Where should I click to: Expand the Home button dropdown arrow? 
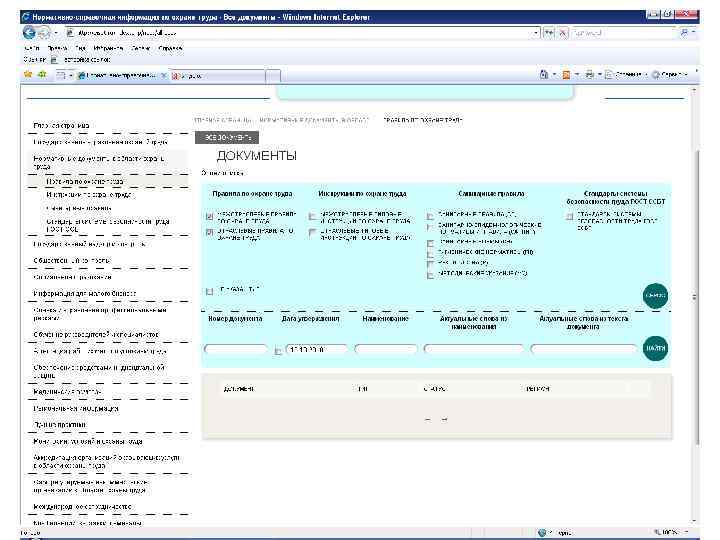tap(554, 74)
